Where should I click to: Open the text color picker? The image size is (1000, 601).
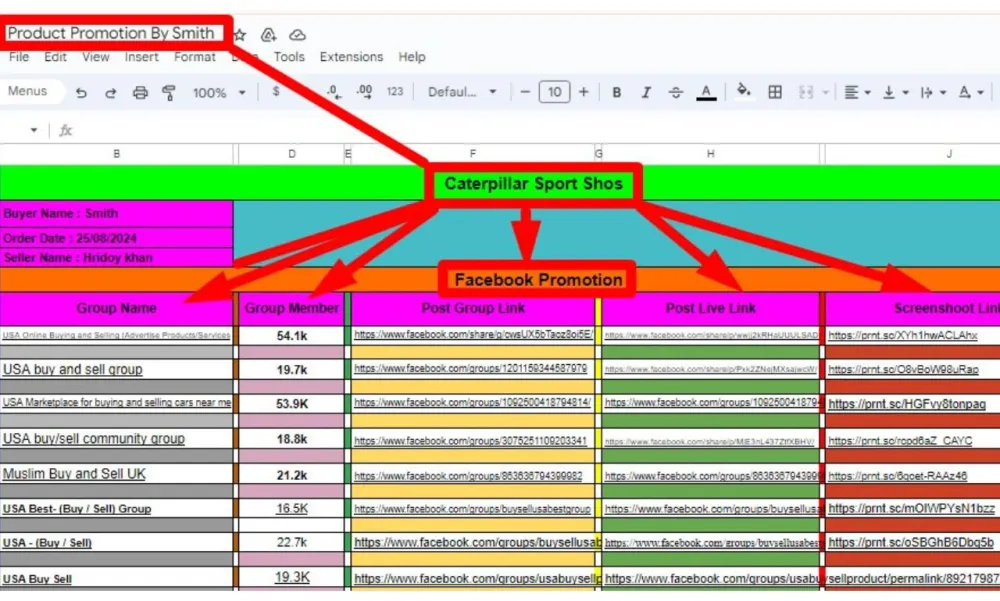706,93
